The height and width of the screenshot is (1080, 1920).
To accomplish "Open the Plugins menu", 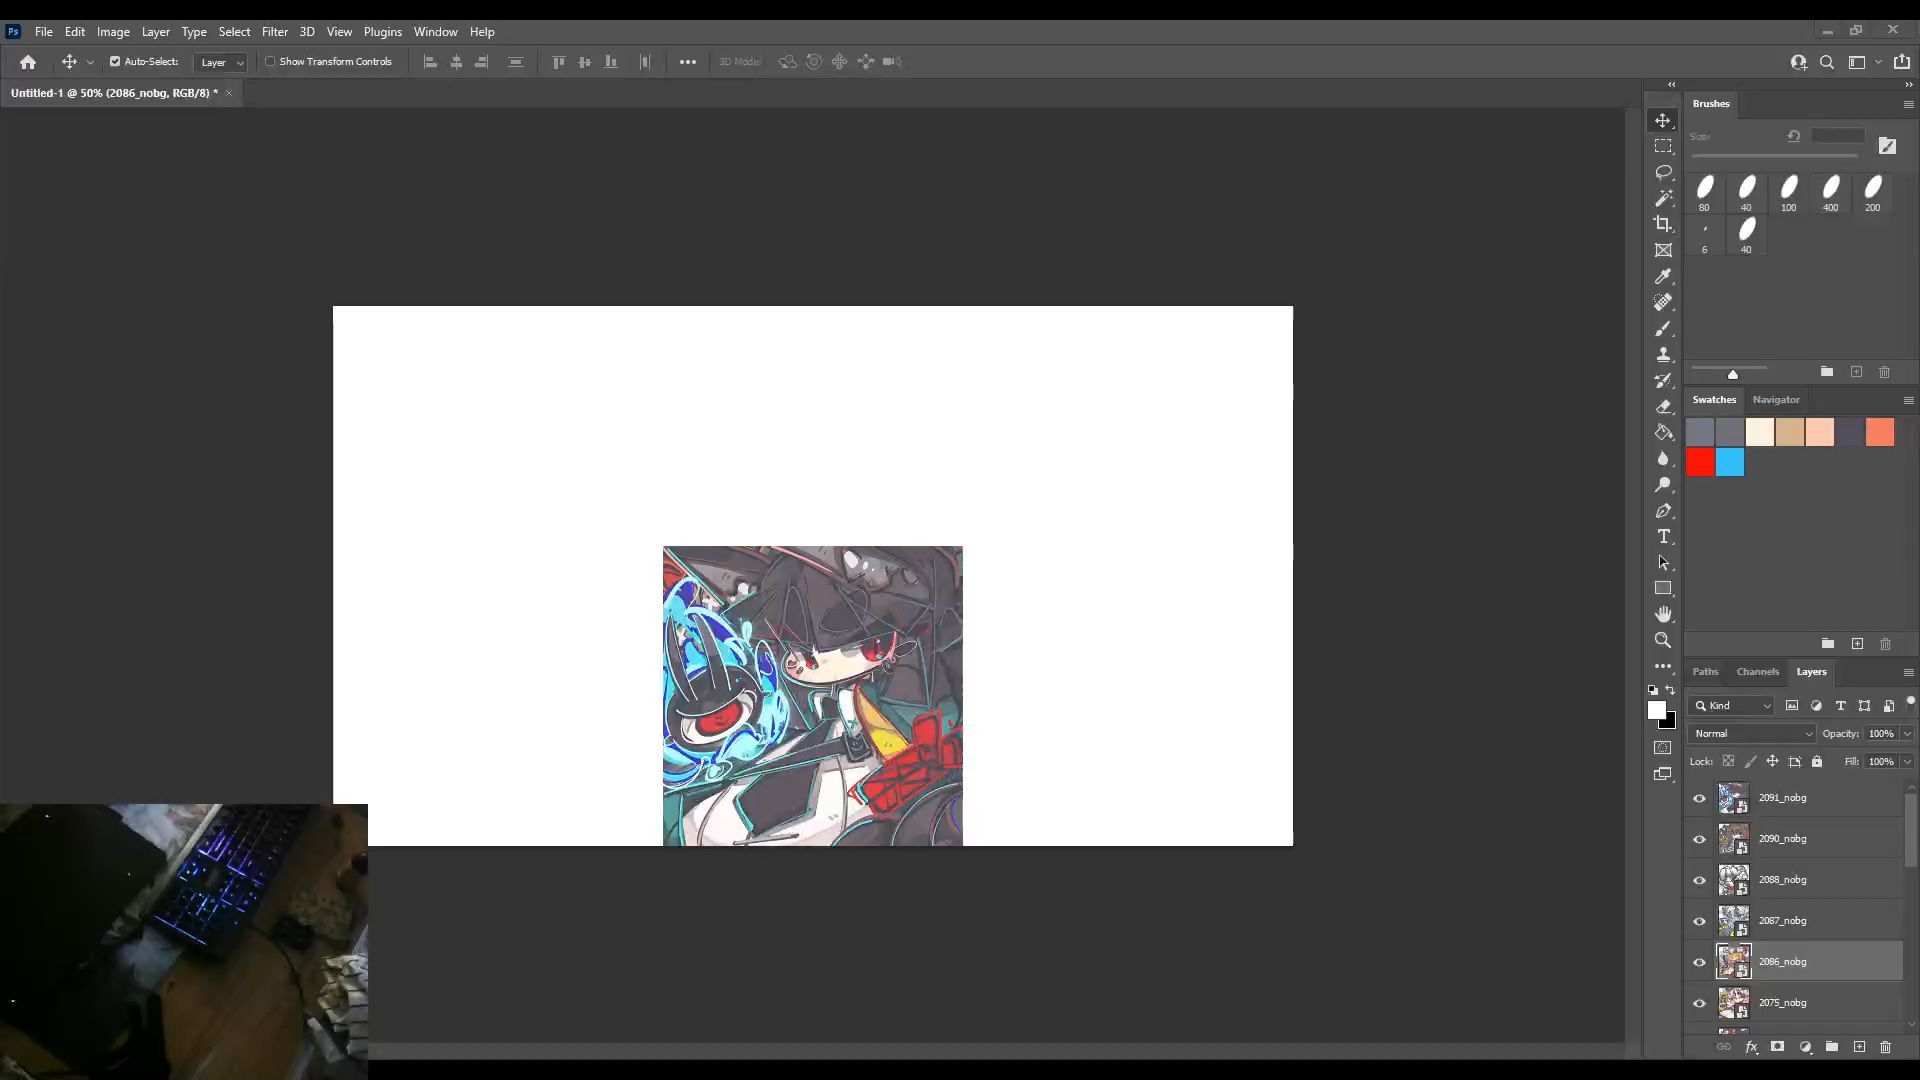I will [383, 32].
